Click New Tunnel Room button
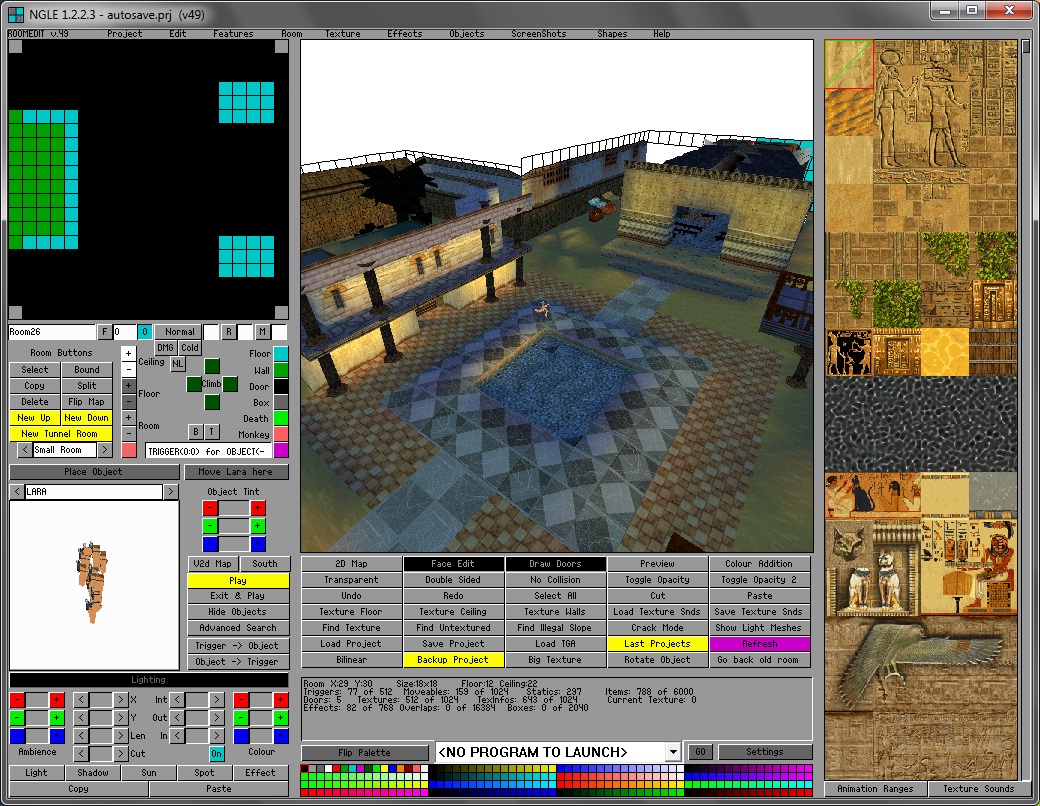 [x=60, y=434]
